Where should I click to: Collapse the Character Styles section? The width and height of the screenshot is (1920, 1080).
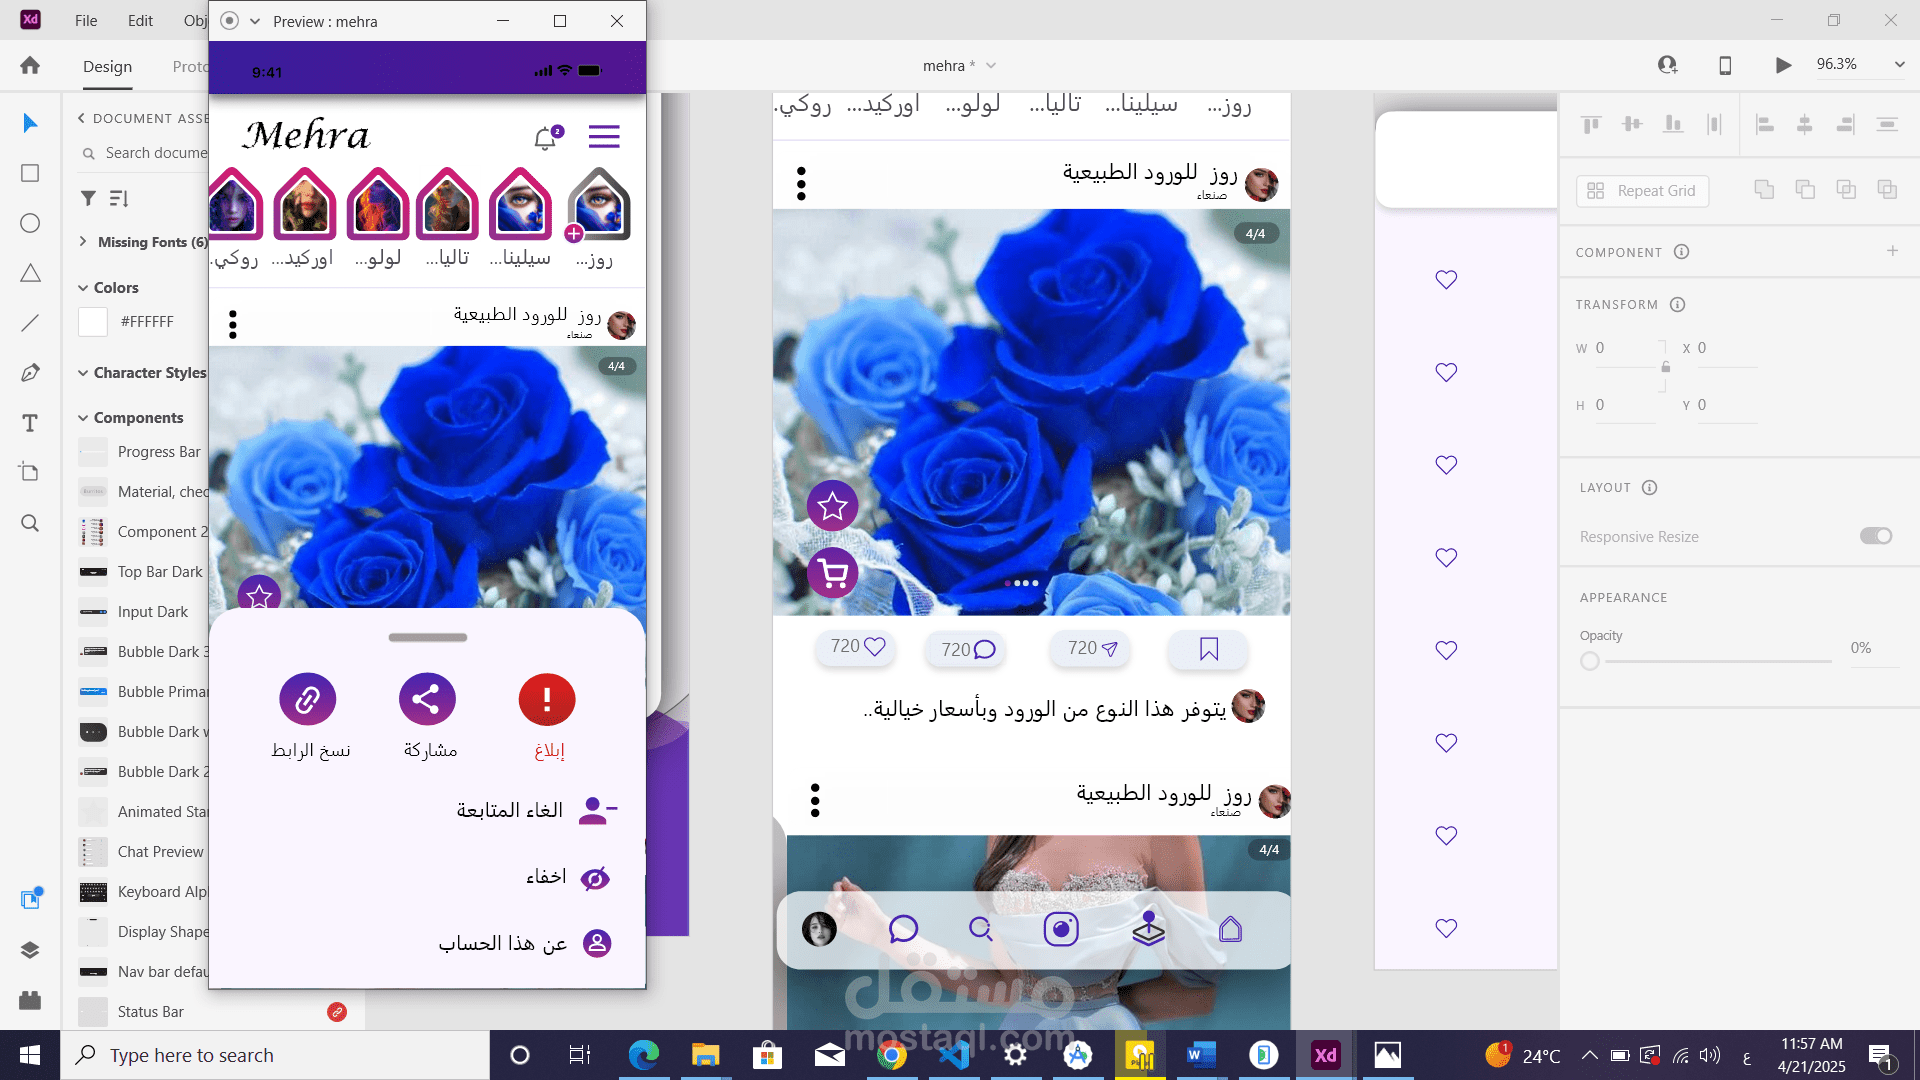pyautogui.click(x=83, y=372)
